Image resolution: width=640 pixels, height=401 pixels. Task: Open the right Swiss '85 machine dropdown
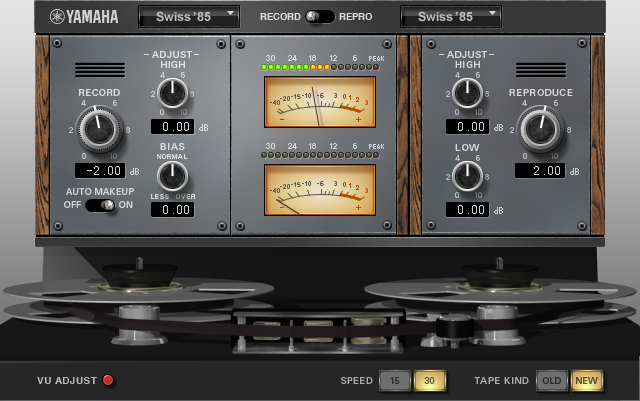[x=451, y=17]
